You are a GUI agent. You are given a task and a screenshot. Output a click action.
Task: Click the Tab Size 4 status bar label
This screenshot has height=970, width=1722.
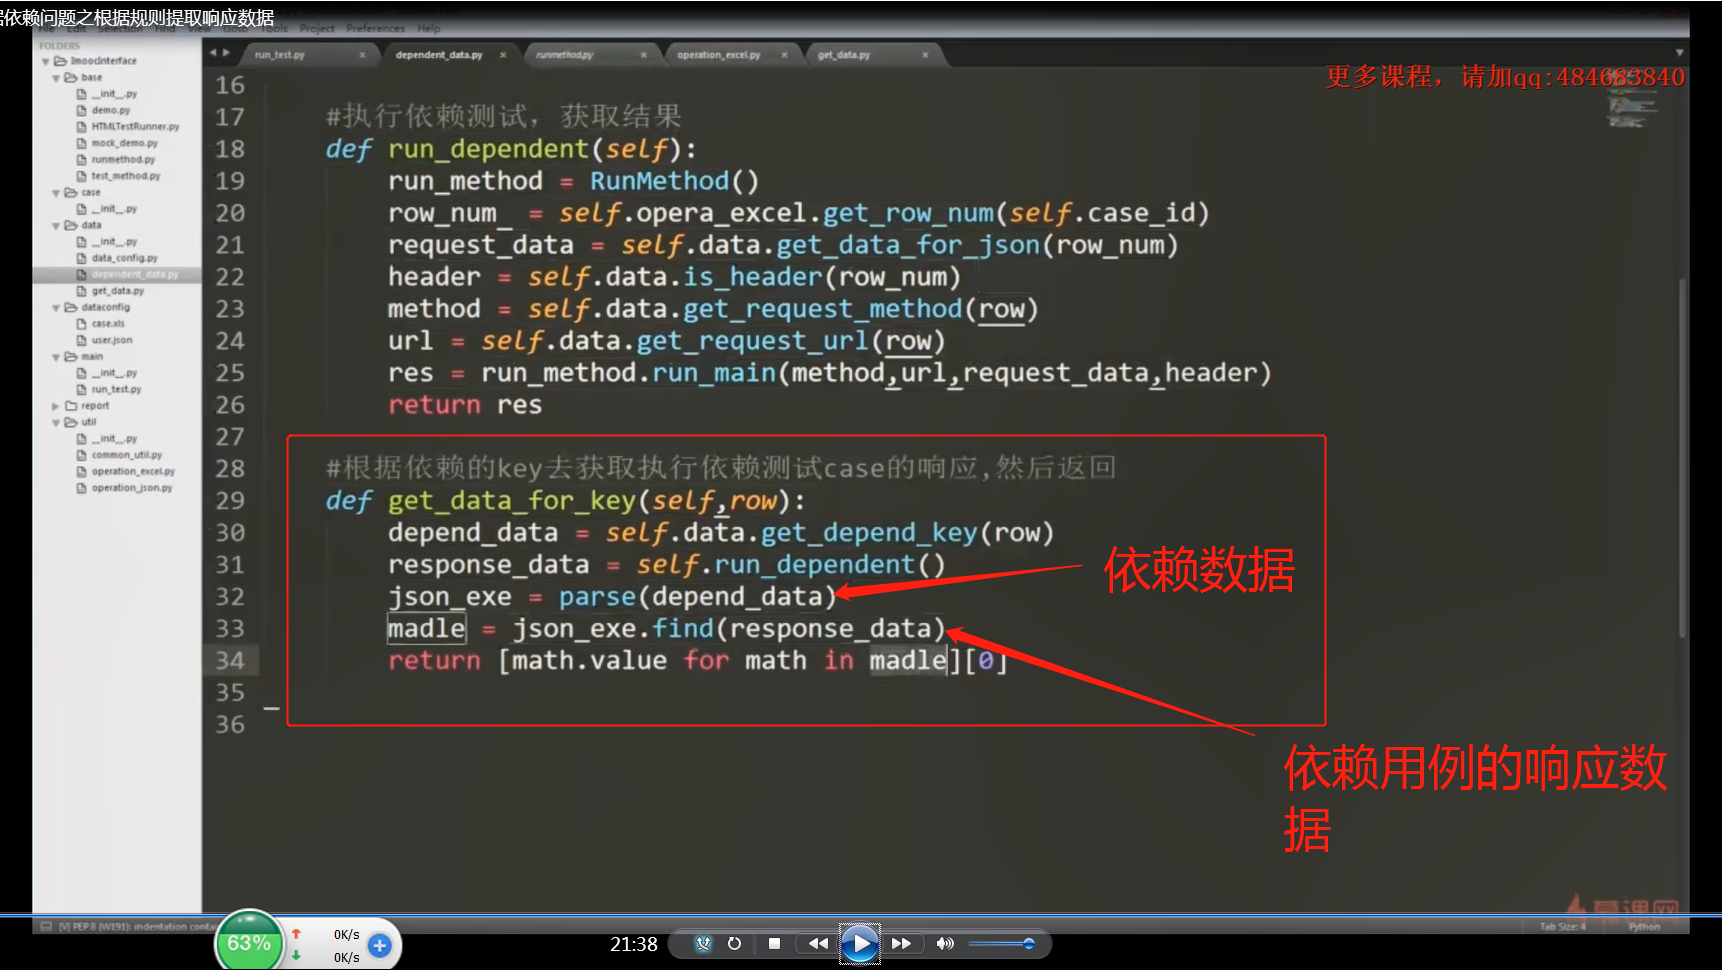[1563, 927]
